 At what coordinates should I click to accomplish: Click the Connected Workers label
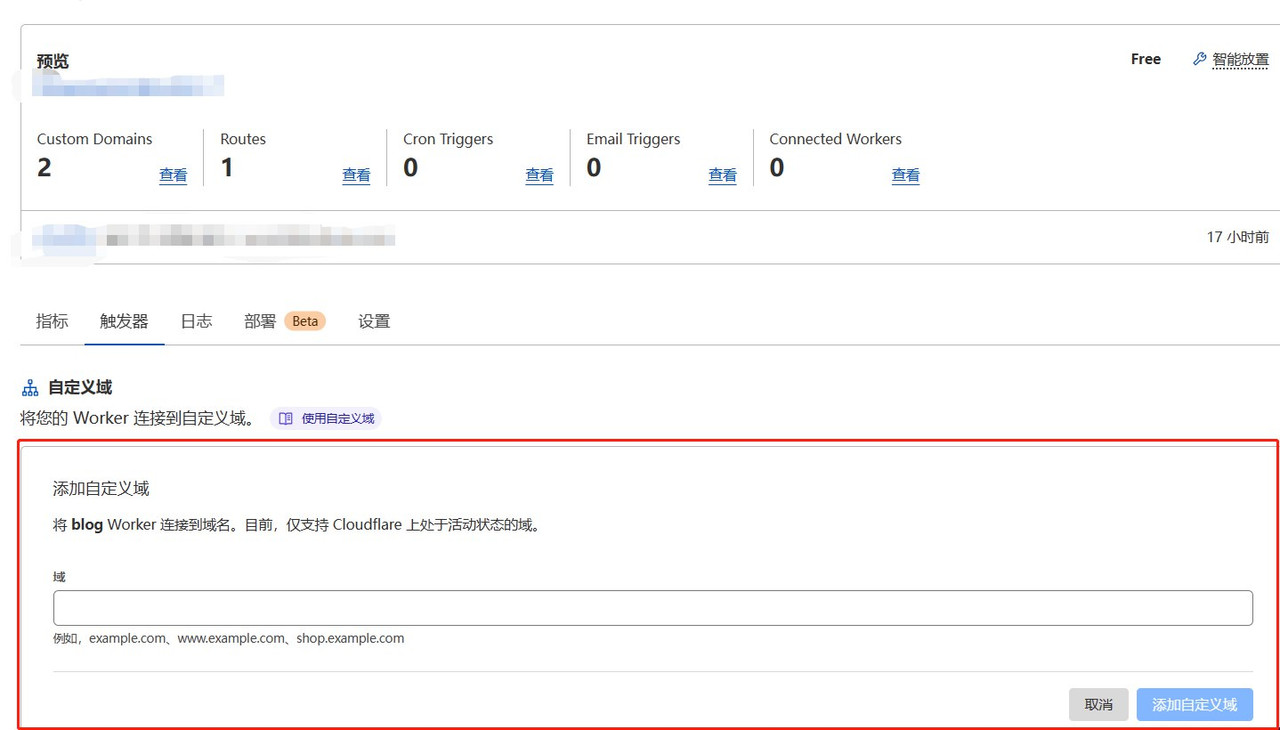click(835, 139)
